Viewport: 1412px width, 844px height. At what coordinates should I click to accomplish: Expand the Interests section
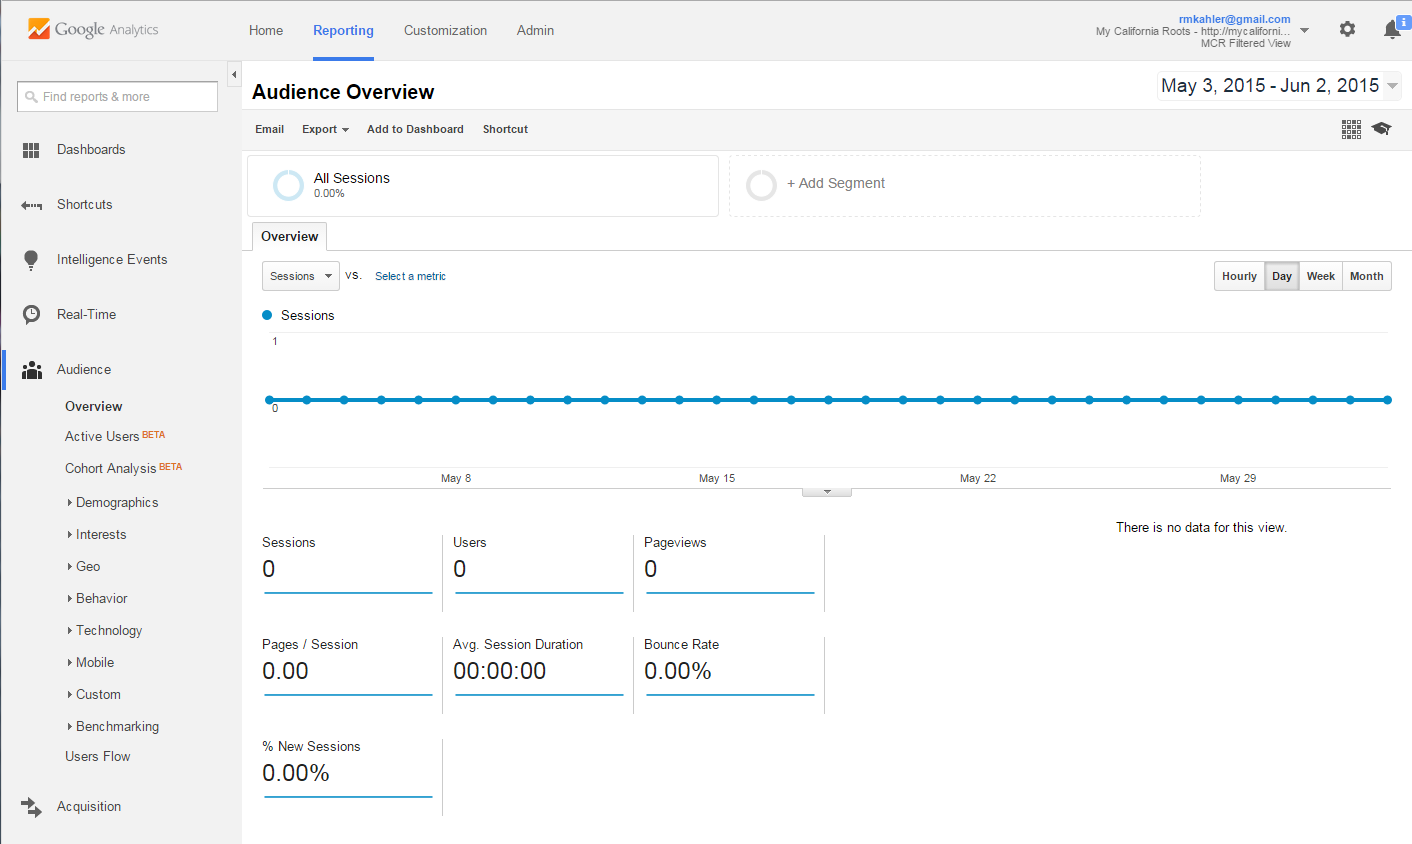pyautogui.click(x=97, y=534)
